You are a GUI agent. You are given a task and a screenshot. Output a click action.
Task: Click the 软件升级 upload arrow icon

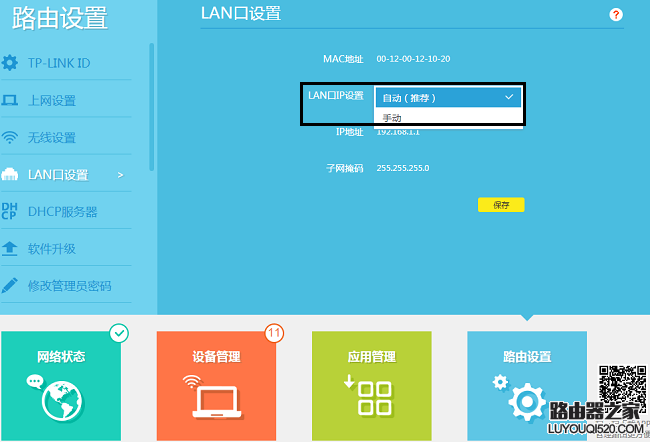click(10, 248)
